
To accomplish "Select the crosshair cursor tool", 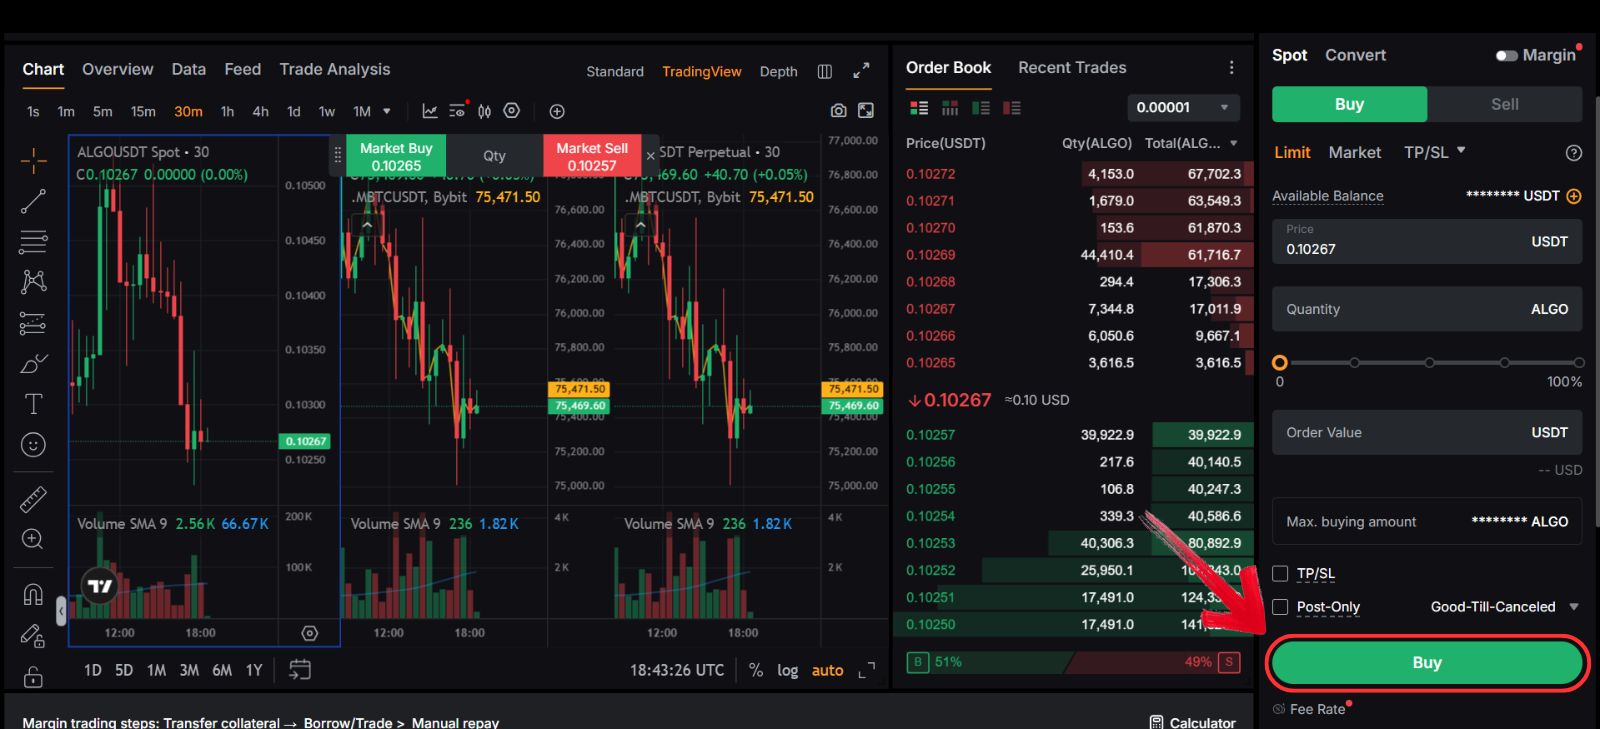I will [33, 160].
